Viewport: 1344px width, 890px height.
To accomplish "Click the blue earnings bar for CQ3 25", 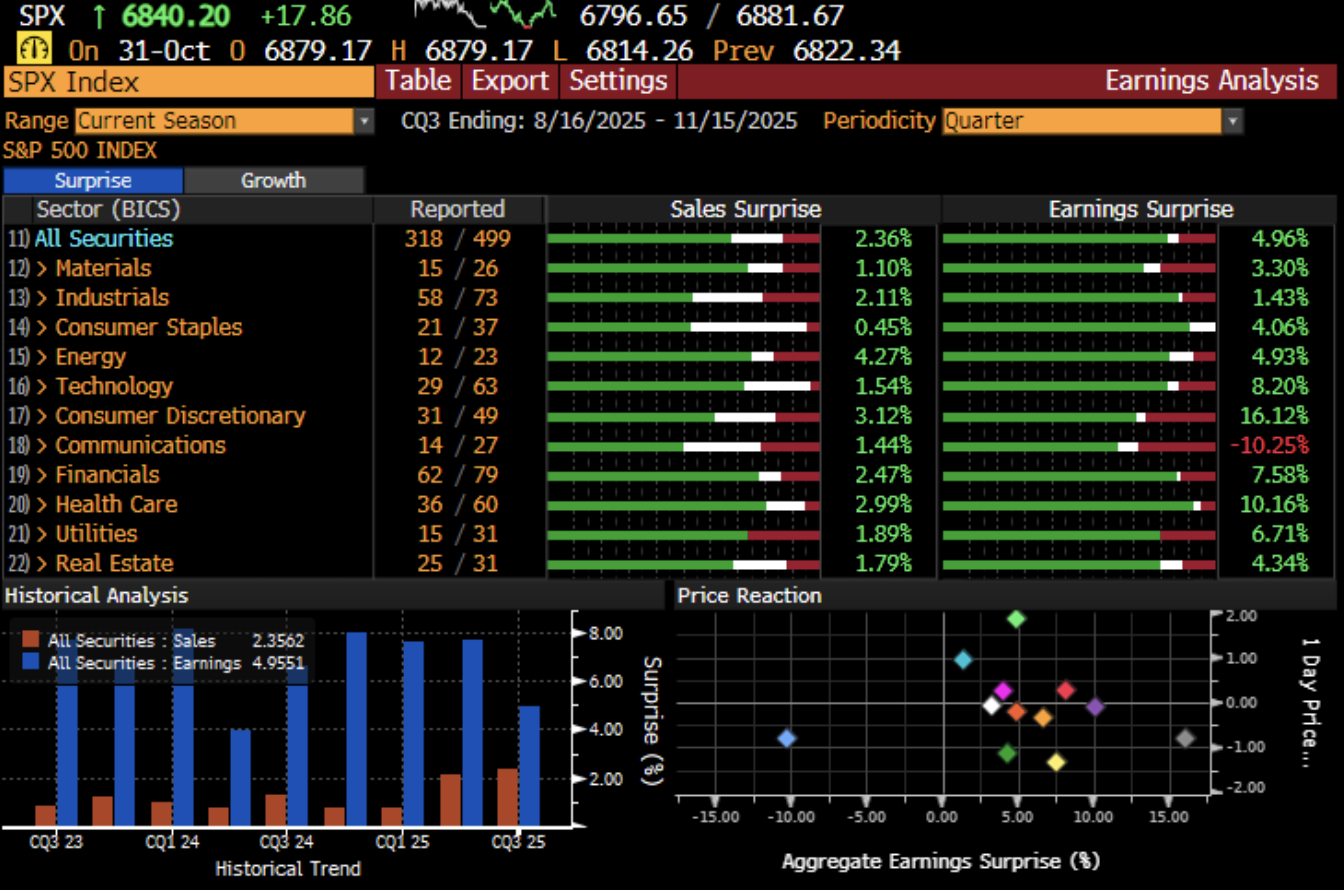I will tap(529, 766).
